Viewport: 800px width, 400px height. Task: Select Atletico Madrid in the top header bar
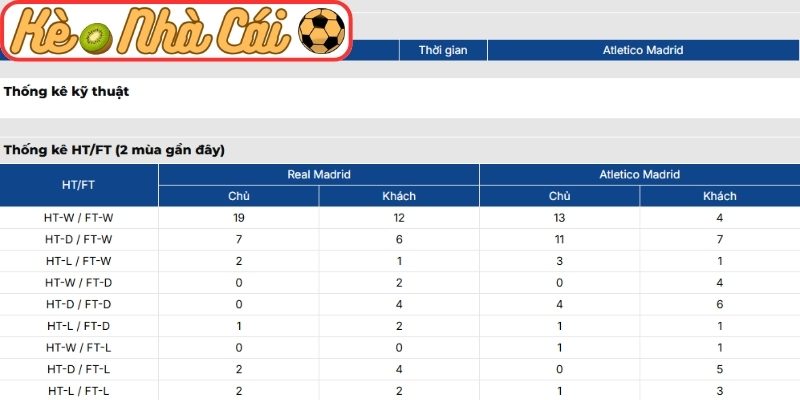pyautogui.click(x=643, y=50)
